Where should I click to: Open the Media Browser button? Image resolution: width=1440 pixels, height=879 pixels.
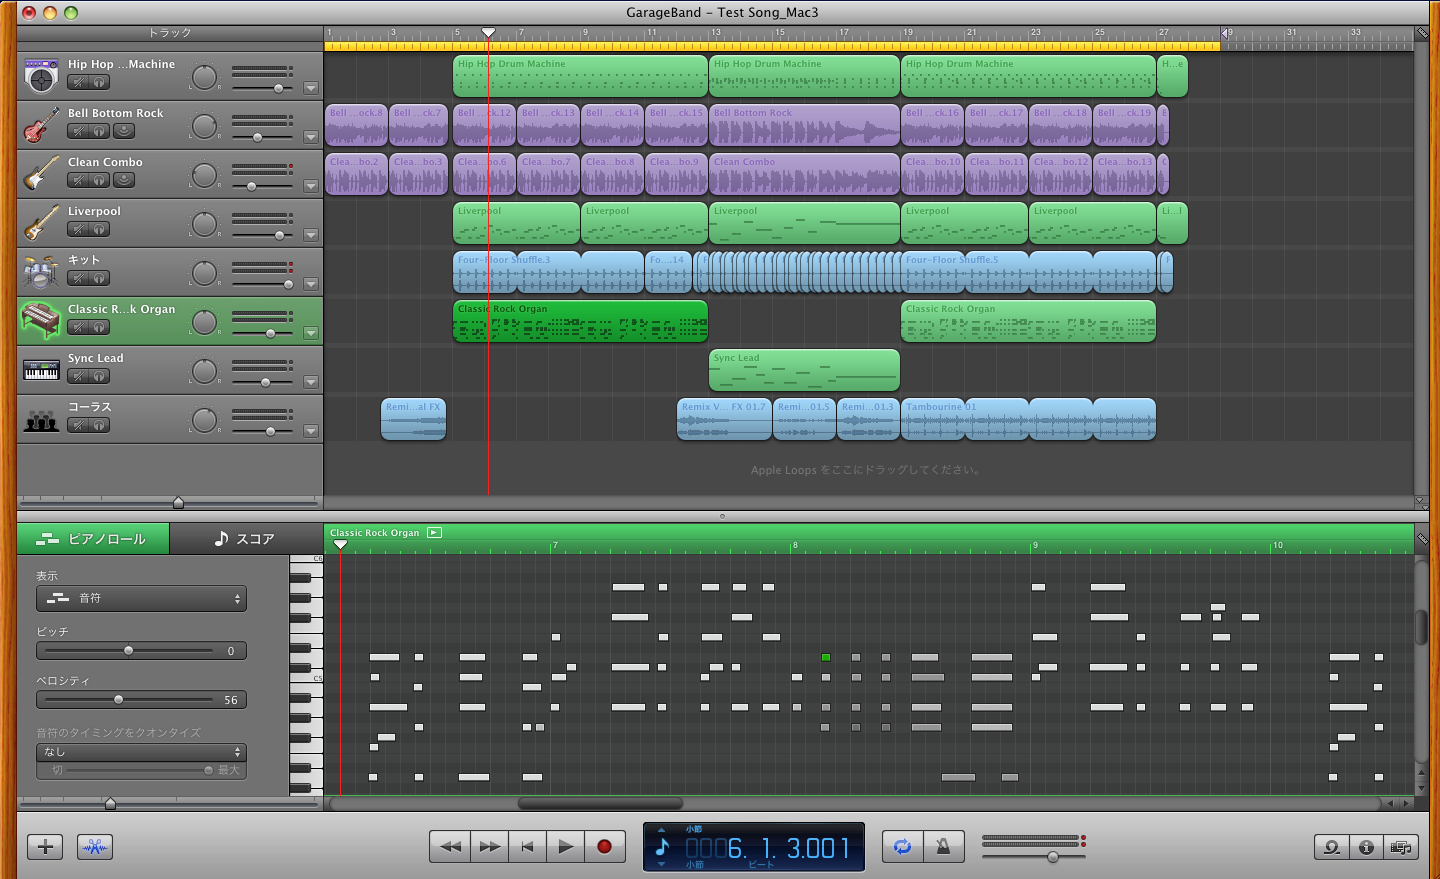[1401, 847]
